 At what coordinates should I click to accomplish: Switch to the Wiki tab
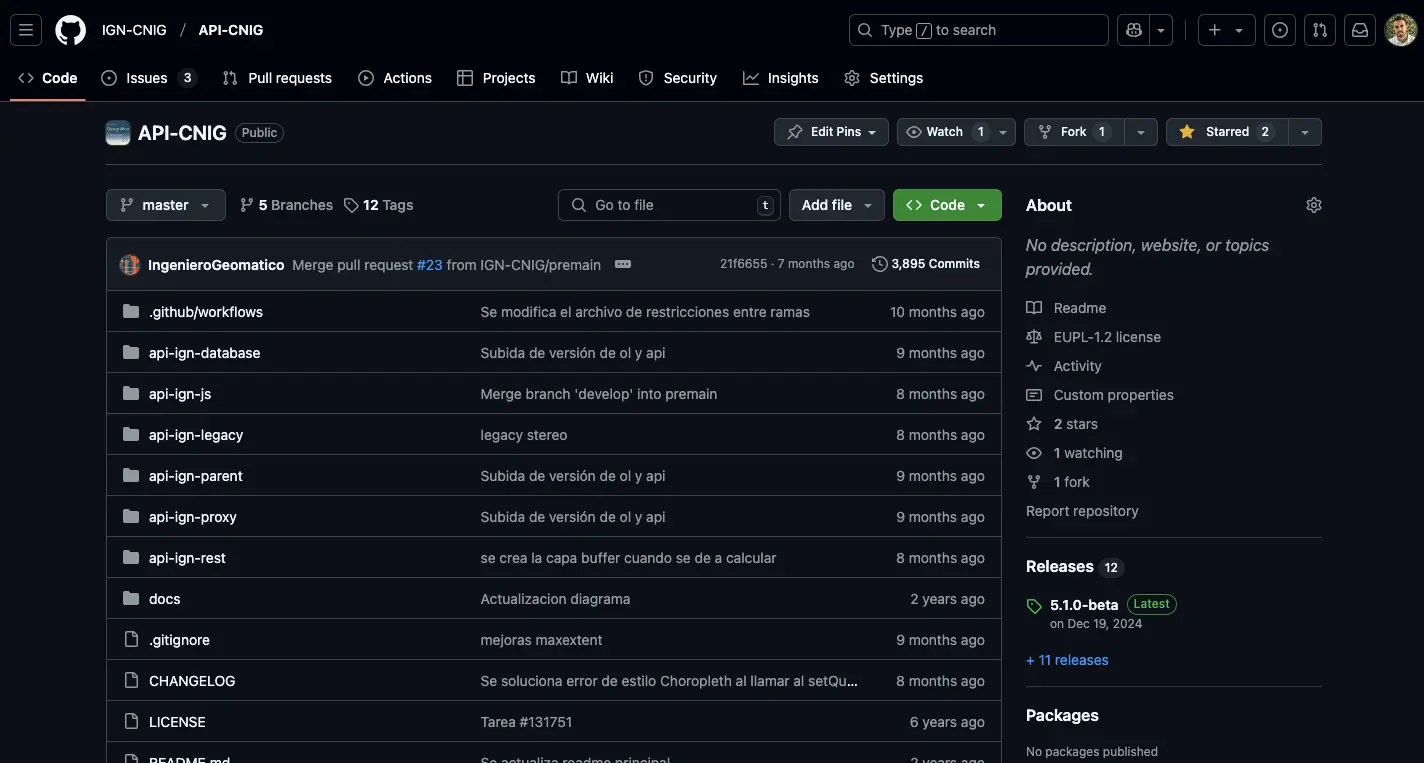point(587,78)
